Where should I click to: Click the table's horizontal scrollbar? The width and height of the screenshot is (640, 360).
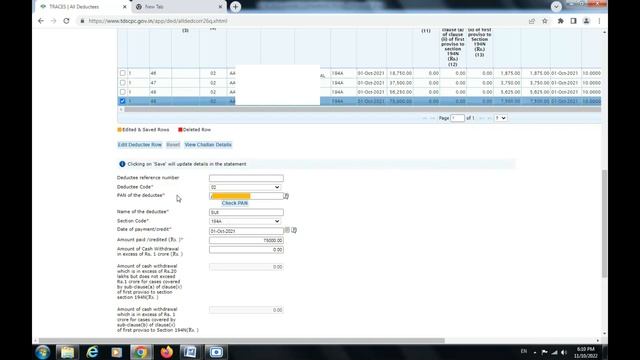[362, 109]
